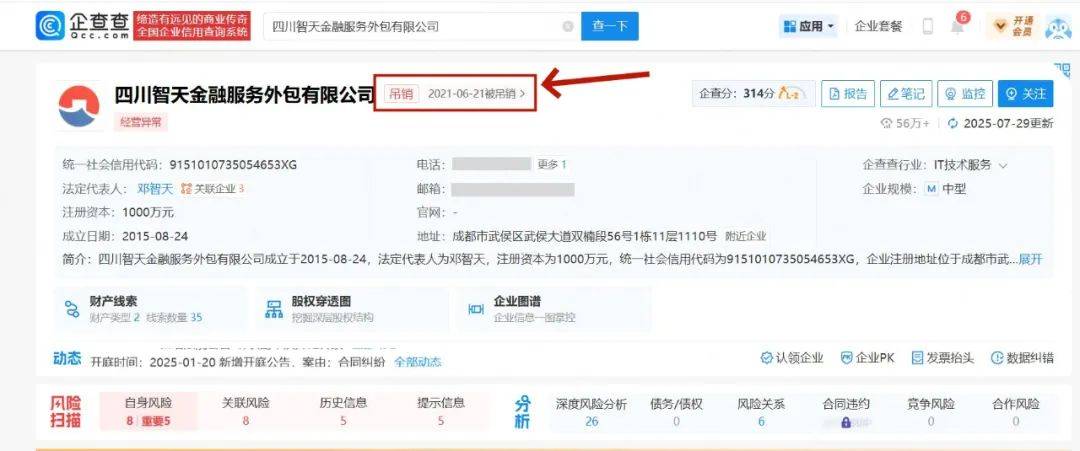Select the 自身风险 risk tab
Screen dimensions: 1080x451
click(148, 411)
